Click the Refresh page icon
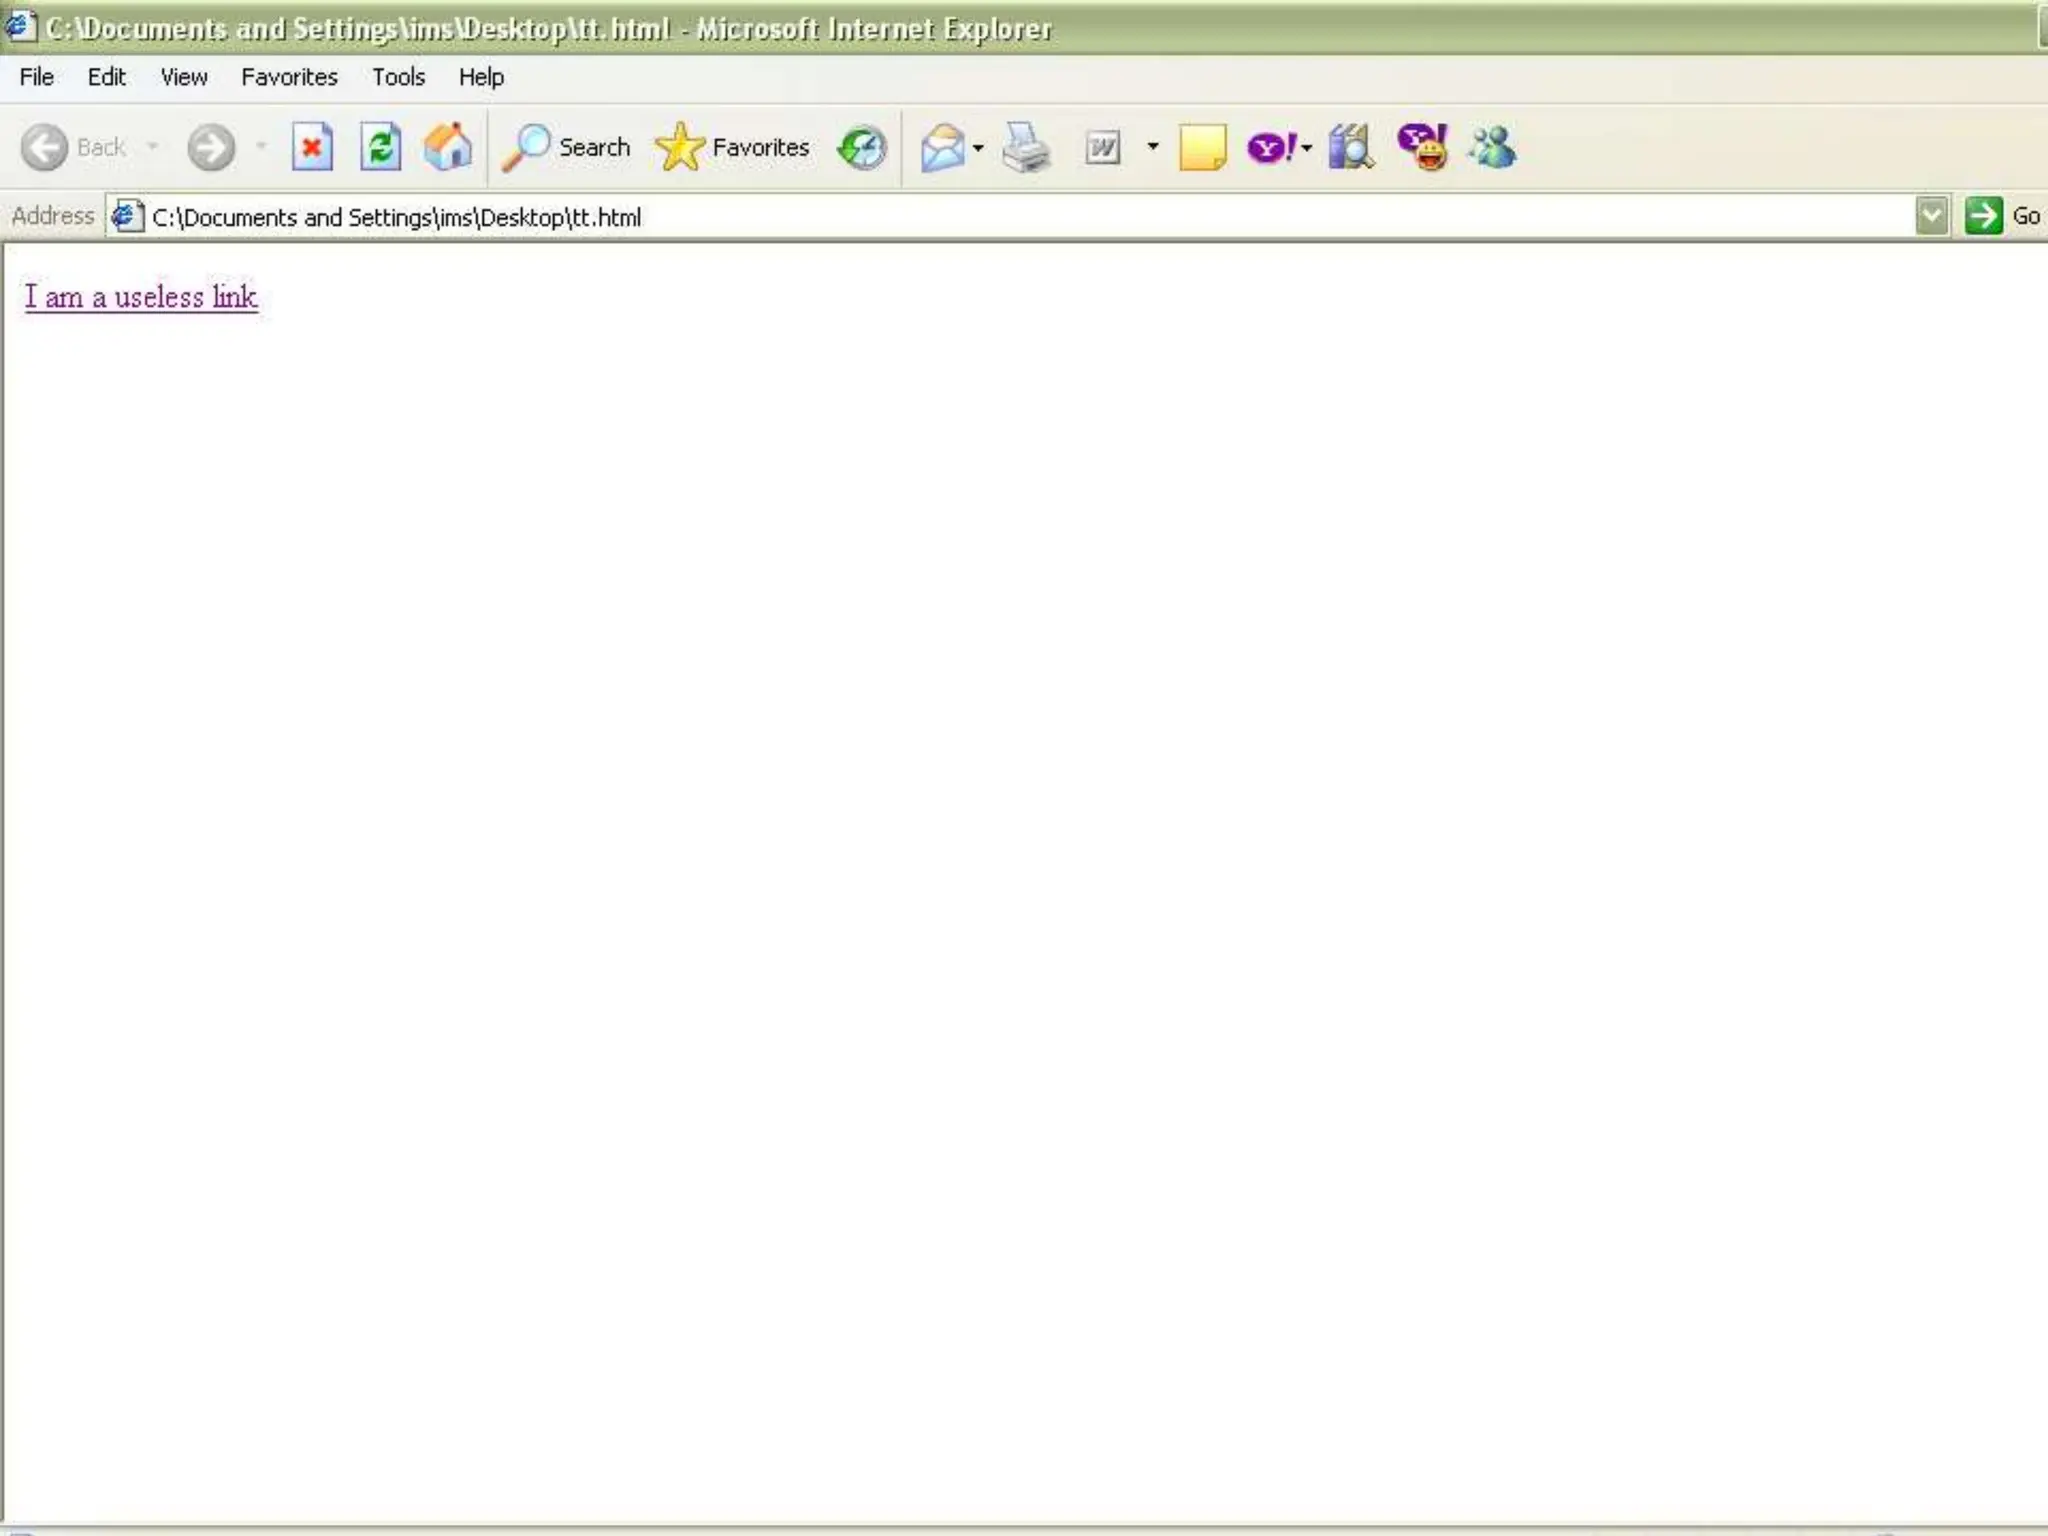Viewport: 2048px width, 1536px height. (x=380, y=148)
